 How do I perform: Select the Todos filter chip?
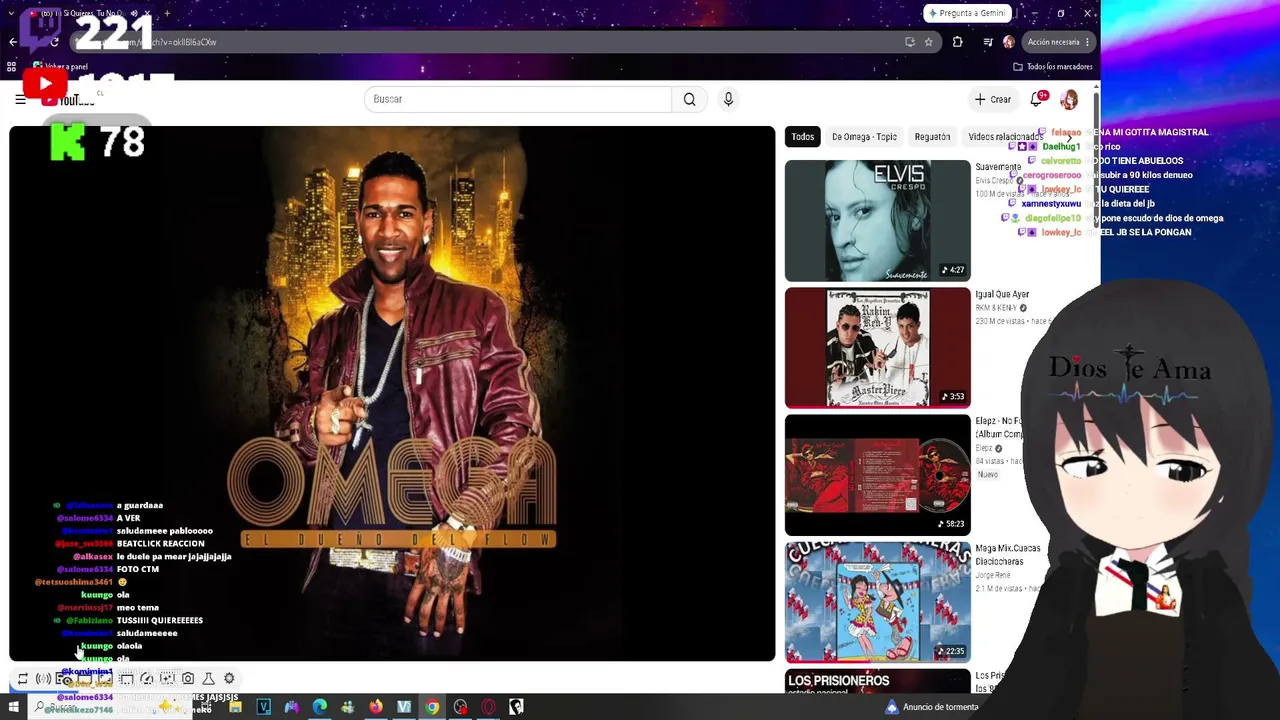[803, 137]
